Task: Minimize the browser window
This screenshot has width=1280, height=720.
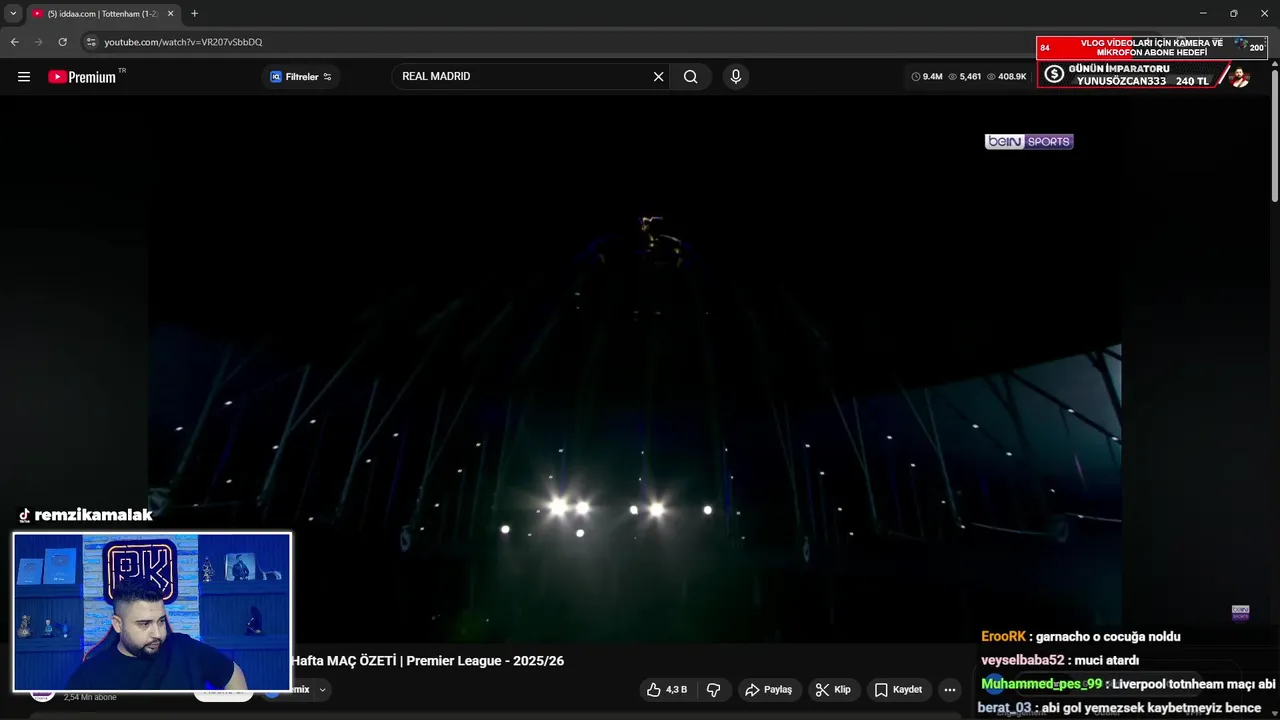Action: tap(1203, 13)
